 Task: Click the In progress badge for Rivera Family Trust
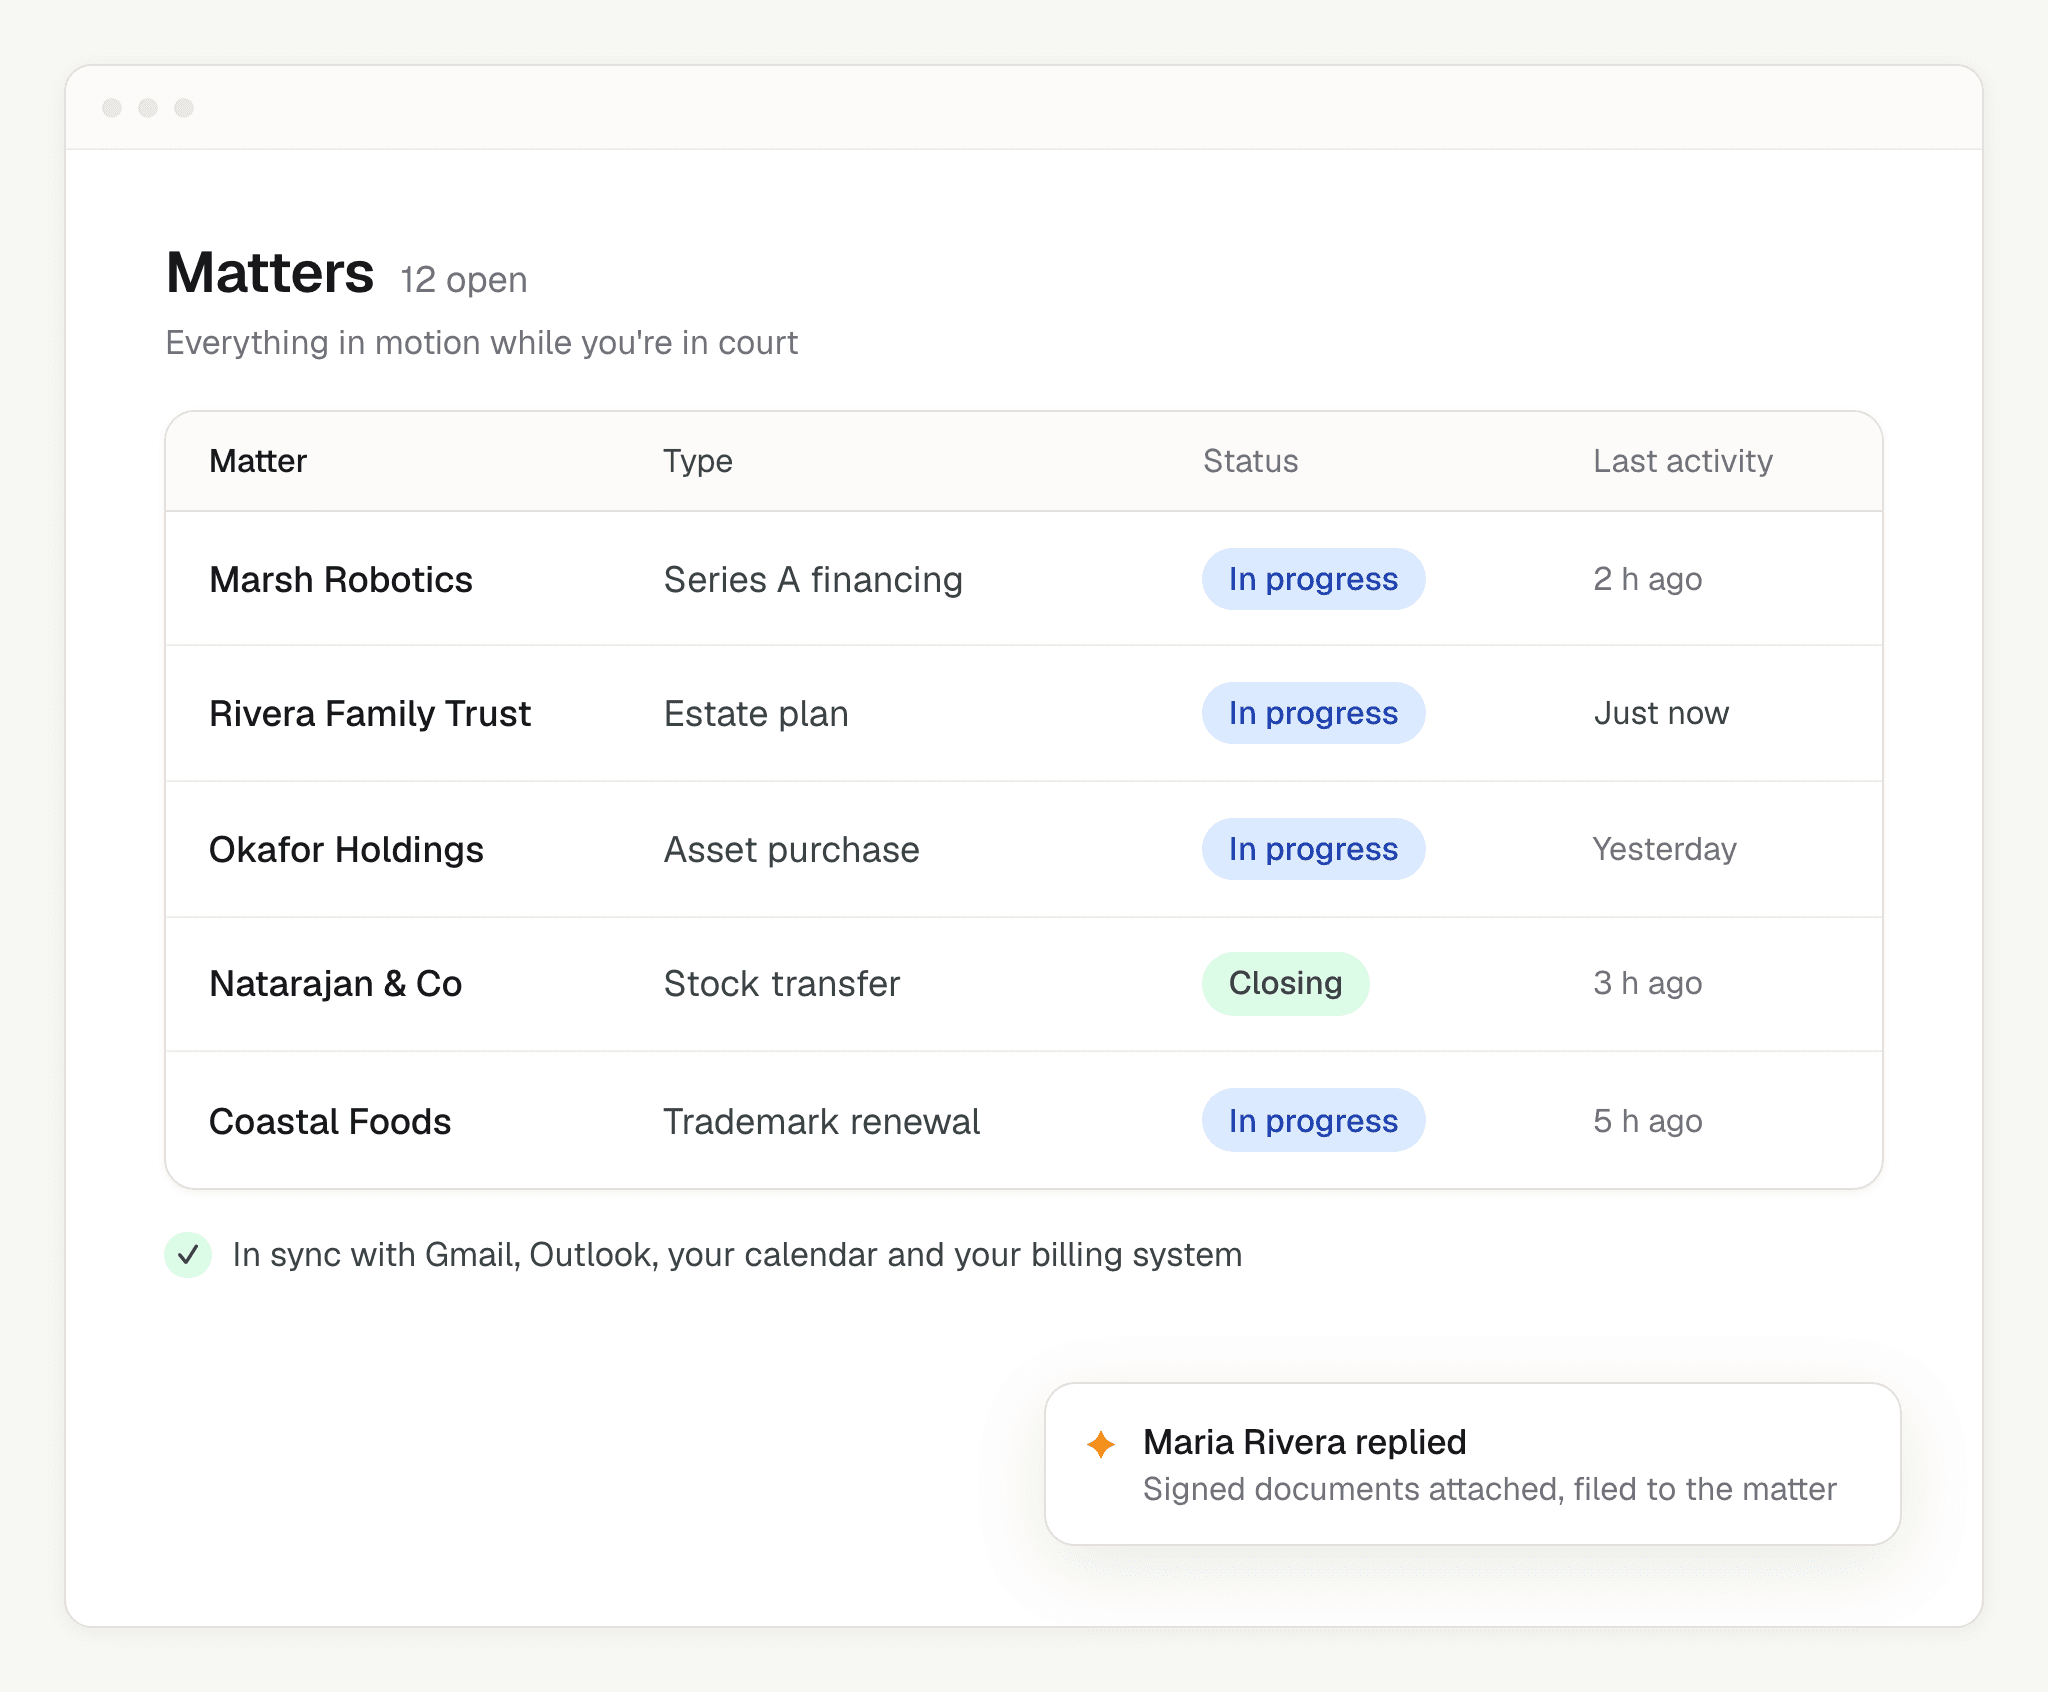(1313, 713)
